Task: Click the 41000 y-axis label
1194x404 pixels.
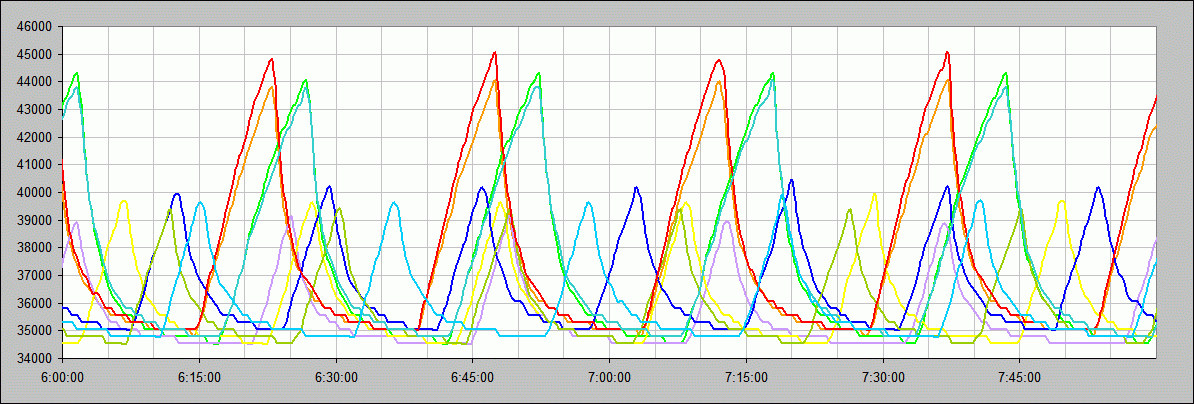Action: click(x=33, y=164)
